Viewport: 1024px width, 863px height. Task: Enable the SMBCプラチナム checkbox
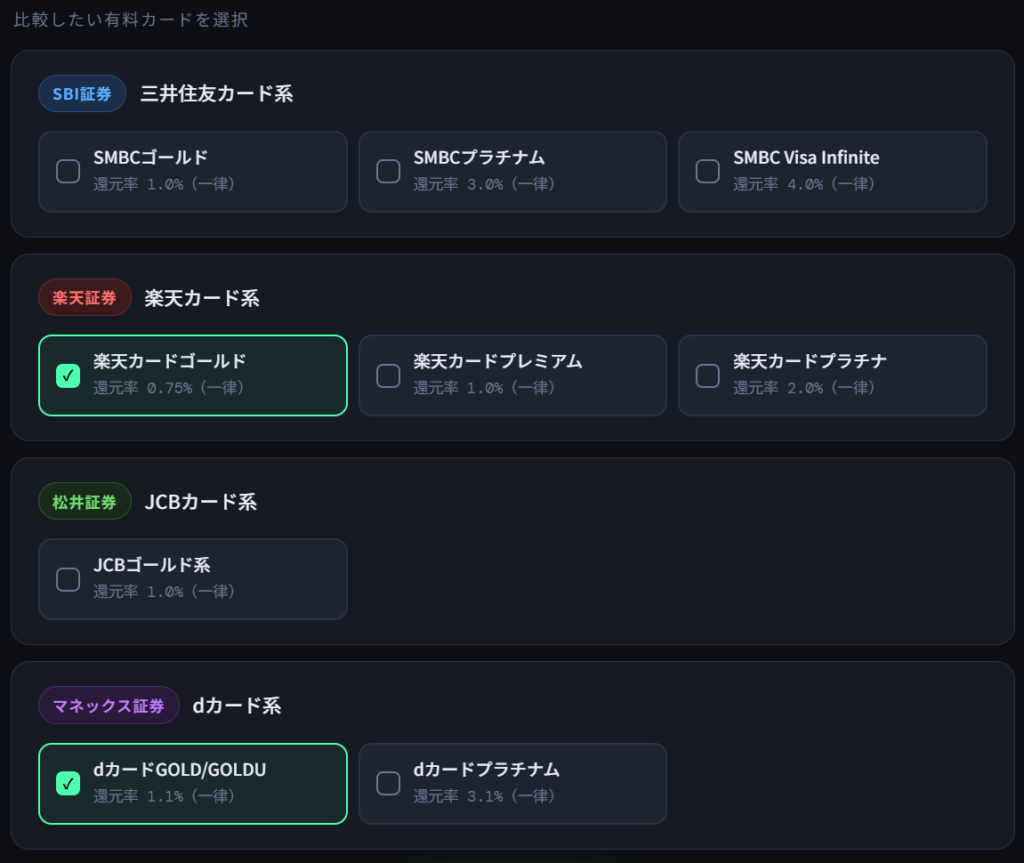pos(388,171)
